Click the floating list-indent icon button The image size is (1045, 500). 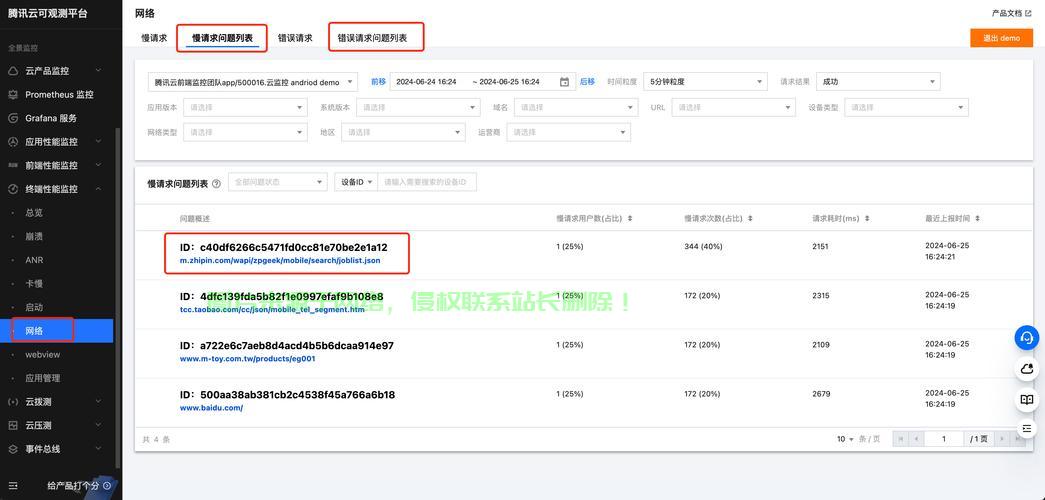[1027, 428]
